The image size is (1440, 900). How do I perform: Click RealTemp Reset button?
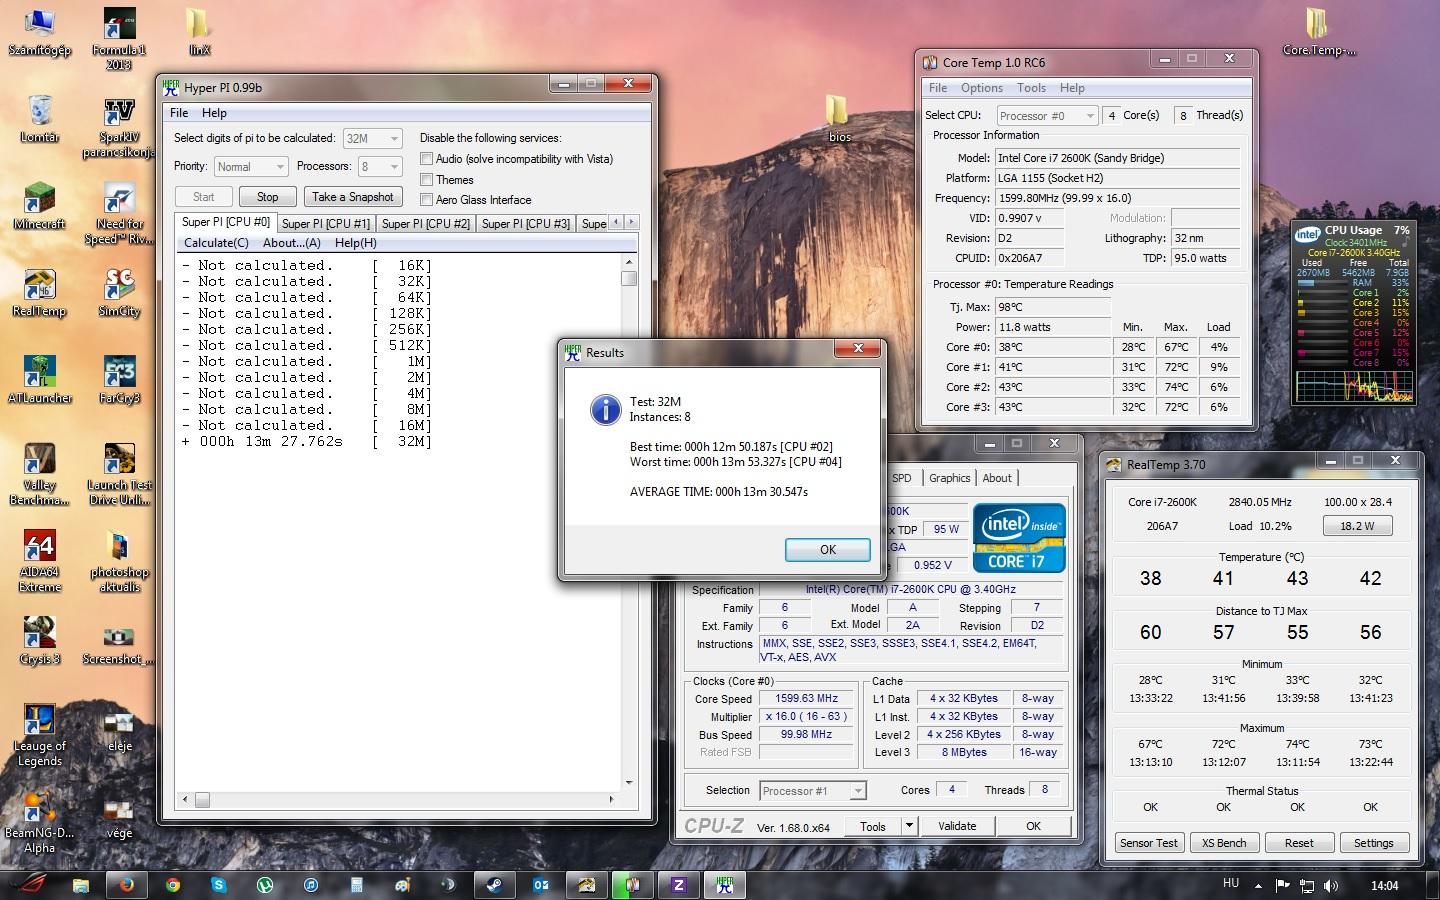coord(1299,843)
